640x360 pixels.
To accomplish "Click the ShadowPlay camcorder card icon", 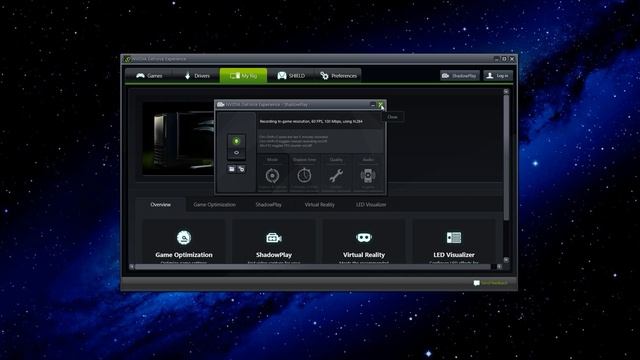I will pos(274,238).
